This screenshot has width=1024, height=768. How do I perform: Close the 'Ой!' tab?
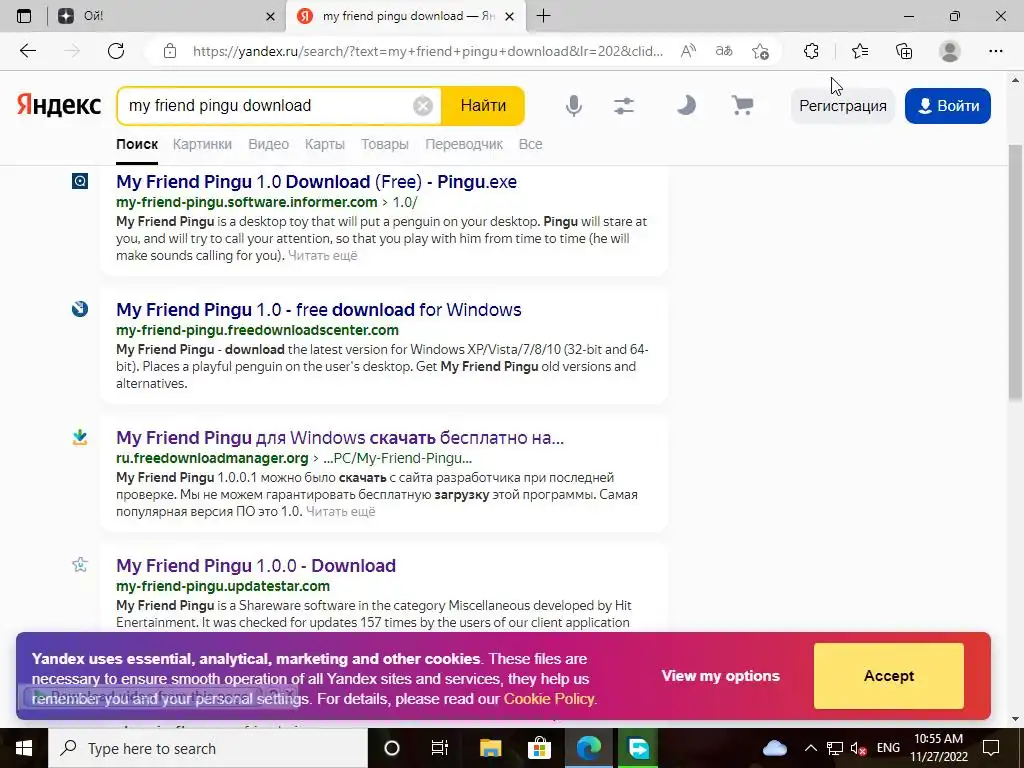click(270, 17)
